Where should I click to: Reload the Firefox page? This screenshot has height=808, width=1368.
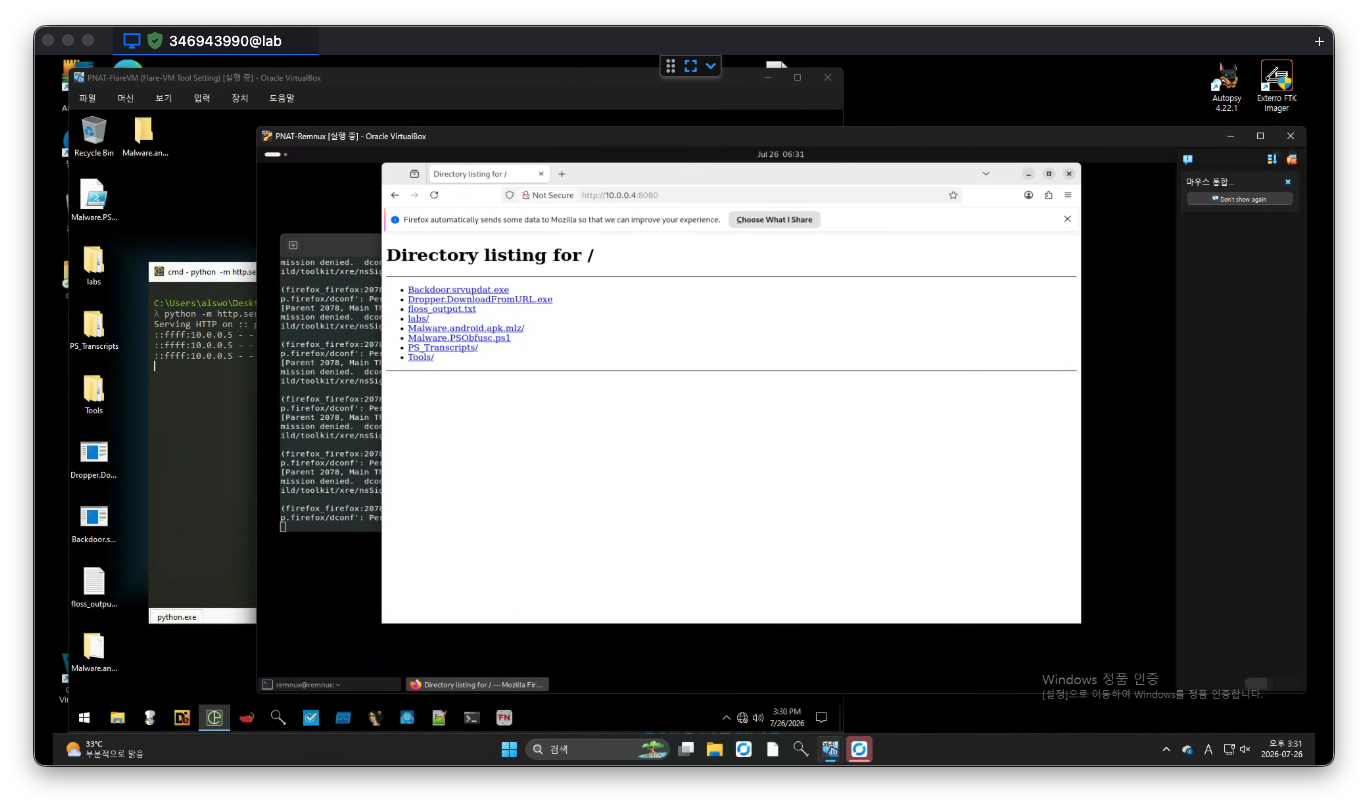(x=434, y=195)
